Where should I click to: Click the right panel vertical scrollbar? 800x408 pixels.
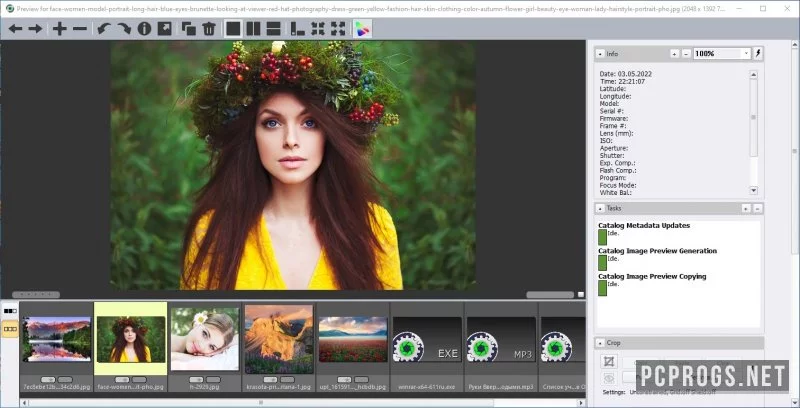point(795,150)
